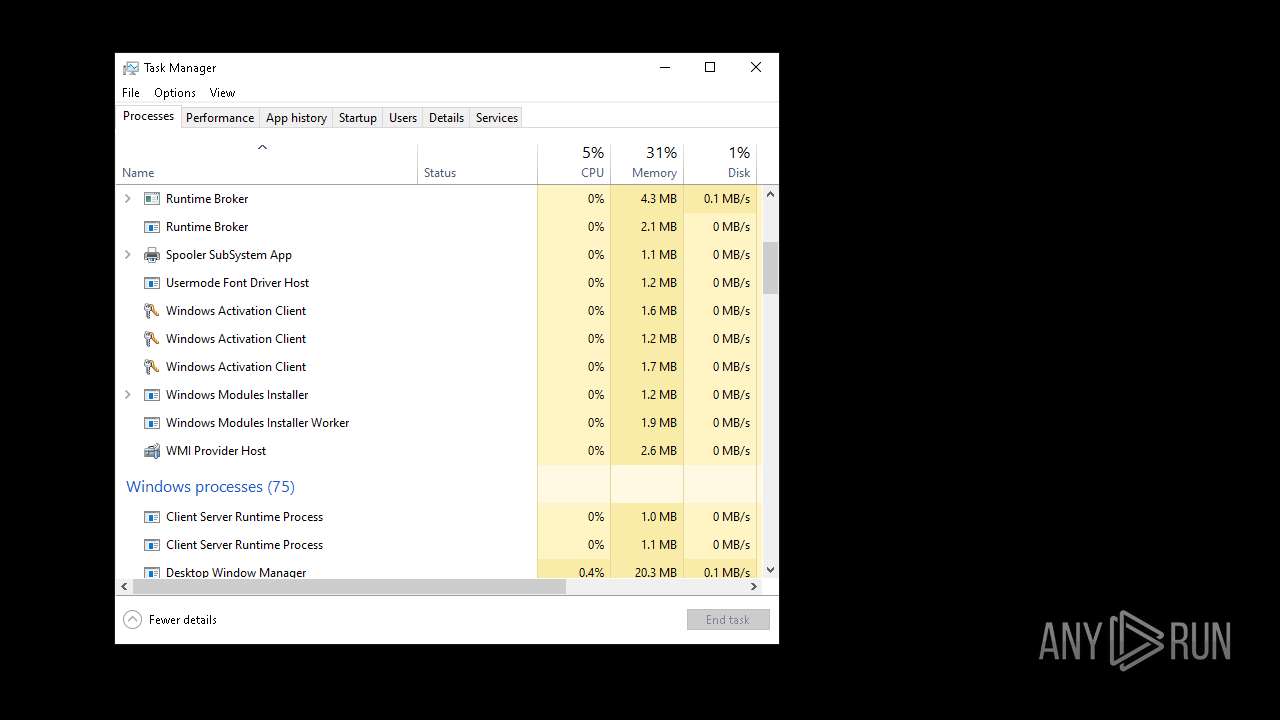This screenshot has width=1280, height=720.
Task: Select the Processes tab
Action: point(148,116)
